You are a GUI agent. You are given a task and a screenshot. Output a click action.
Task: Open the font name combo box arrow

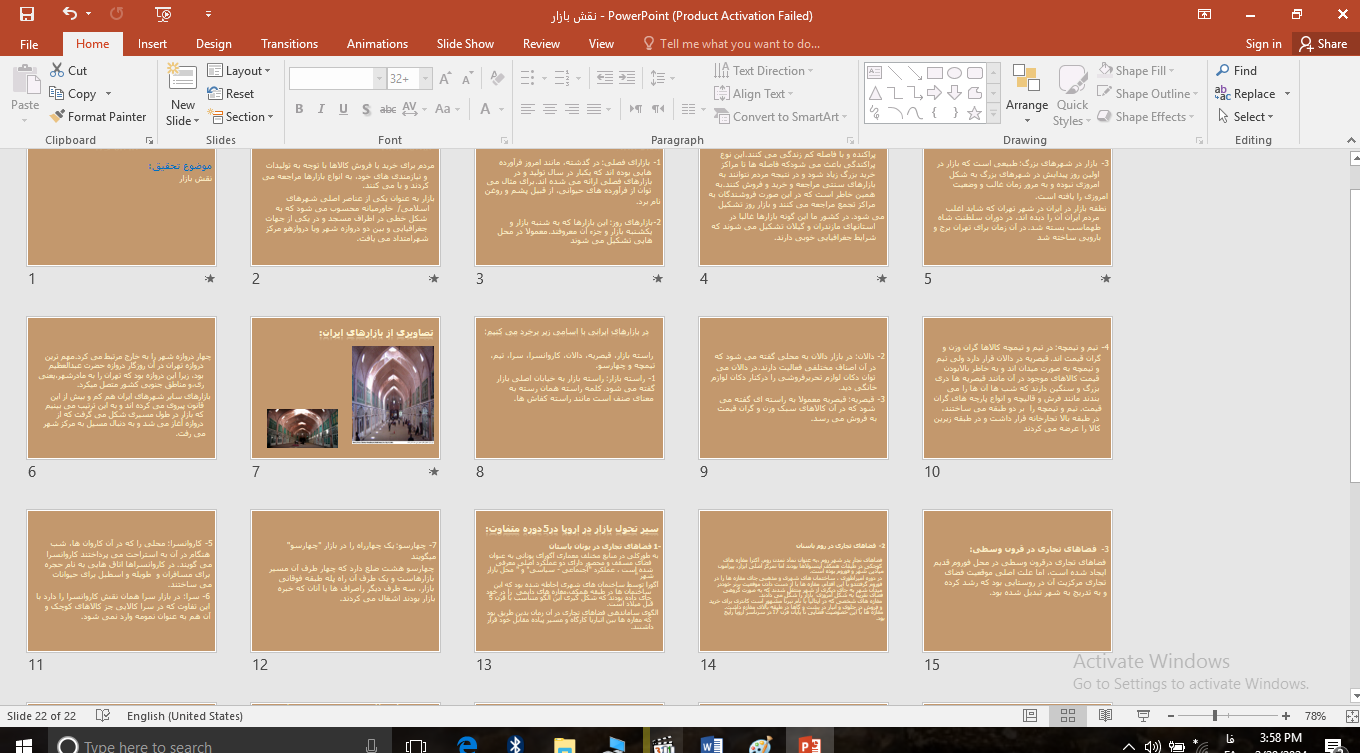click(379, 79)
